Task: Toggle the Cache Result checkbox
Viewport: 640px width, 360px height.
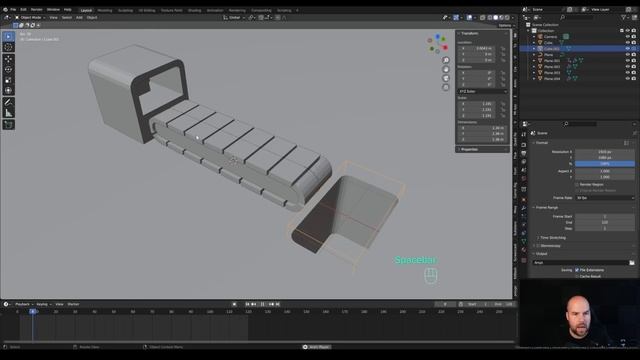Action: (x=577, y=276)
